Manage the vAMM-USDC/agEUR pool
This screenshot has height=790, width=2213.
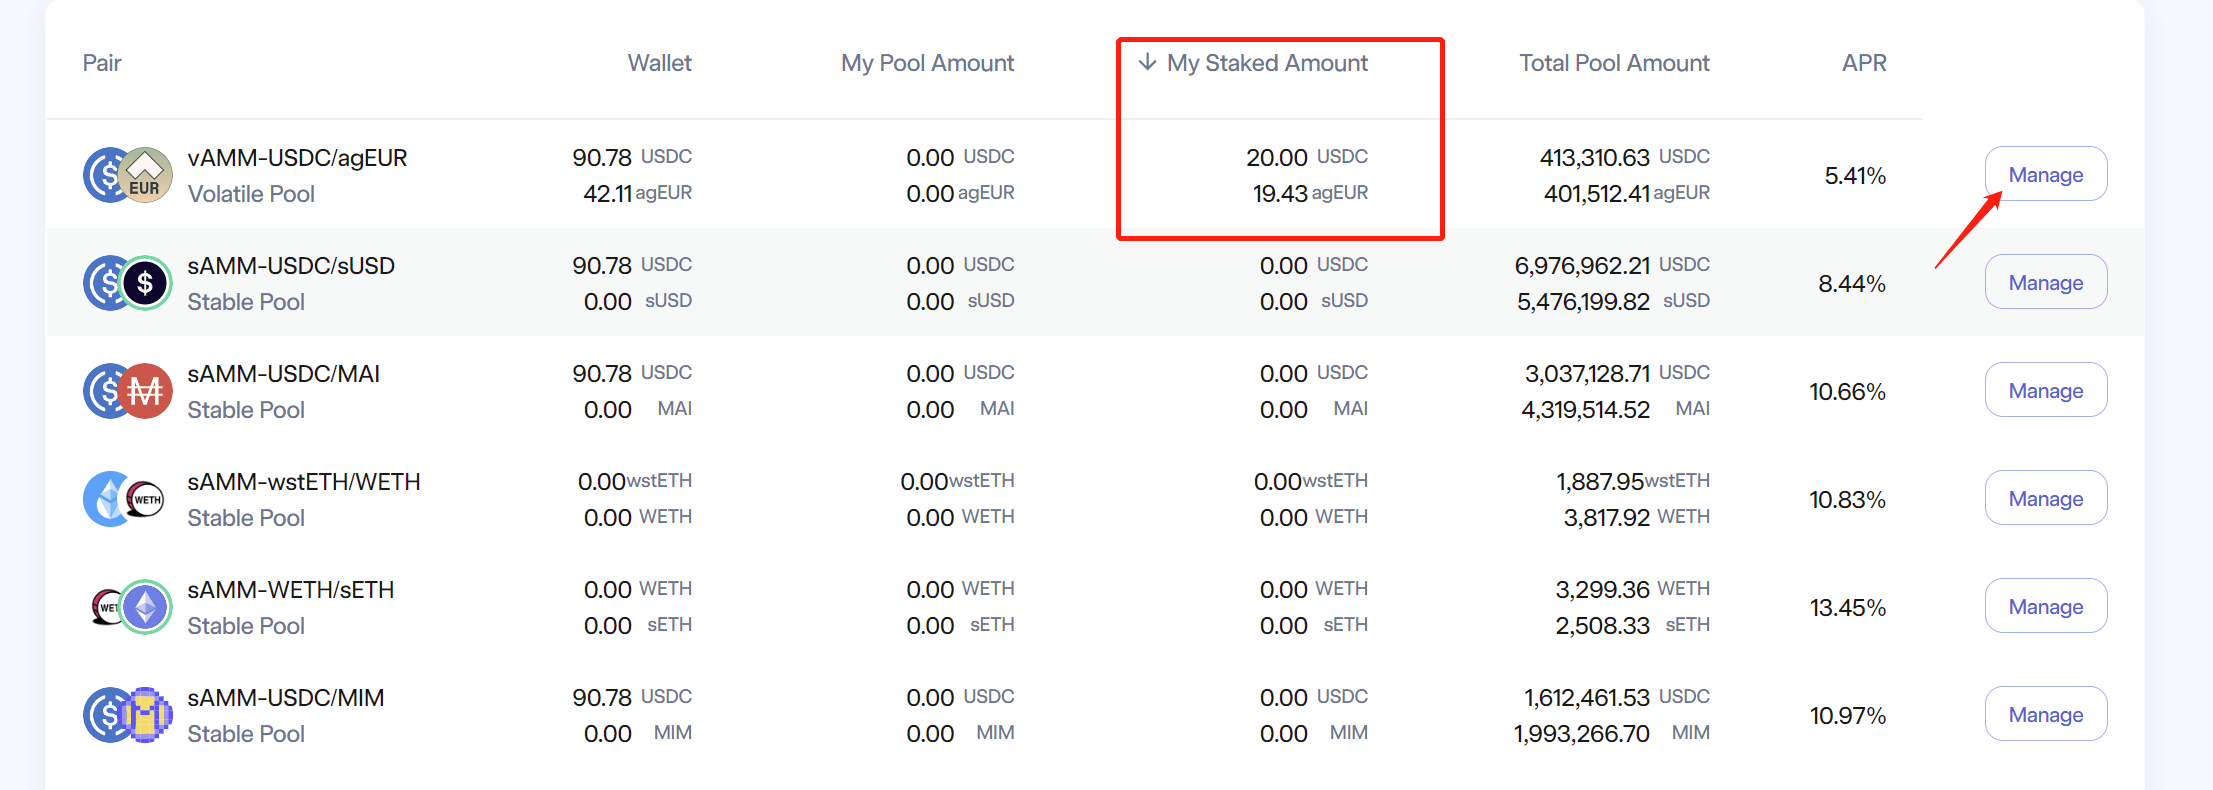[x=2046, y=174]
